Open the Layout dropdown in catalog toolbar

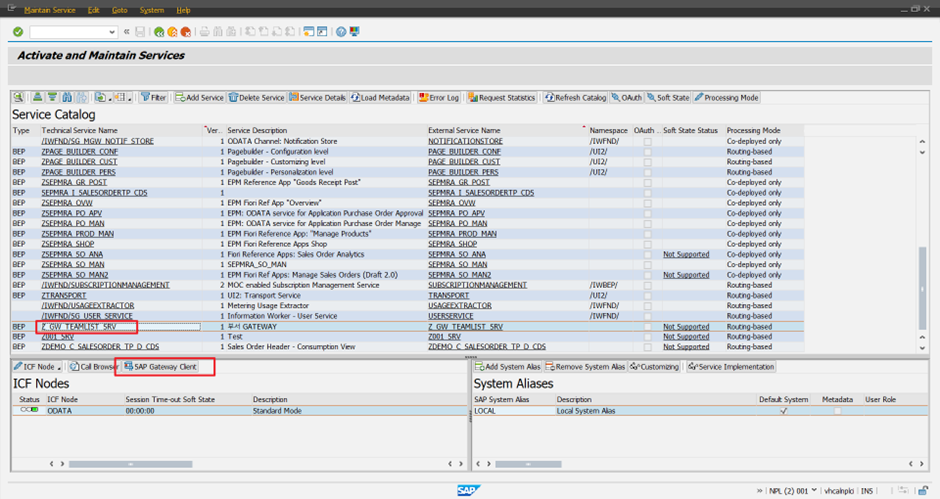tap(123, 97)
